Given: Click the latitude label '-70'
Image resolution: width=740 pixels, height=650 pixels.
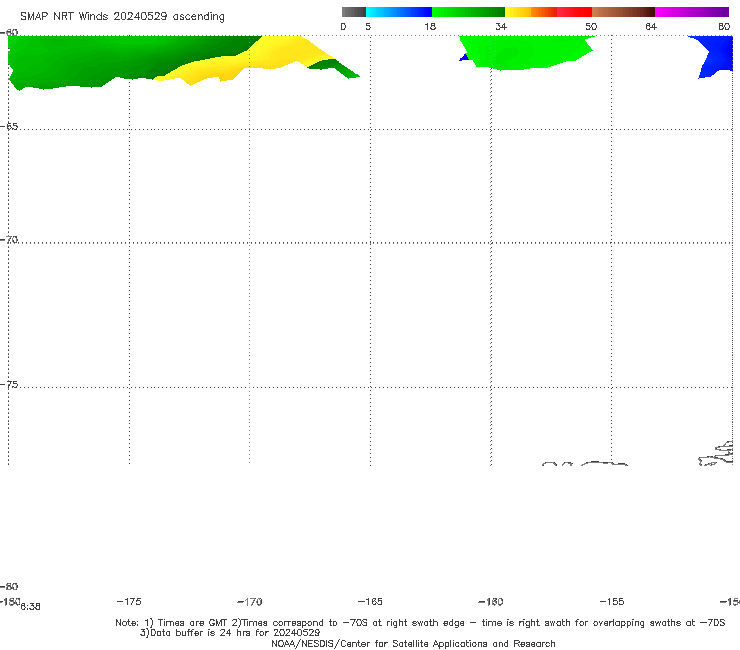Looking at the screenshot, I should coord(9,240).
